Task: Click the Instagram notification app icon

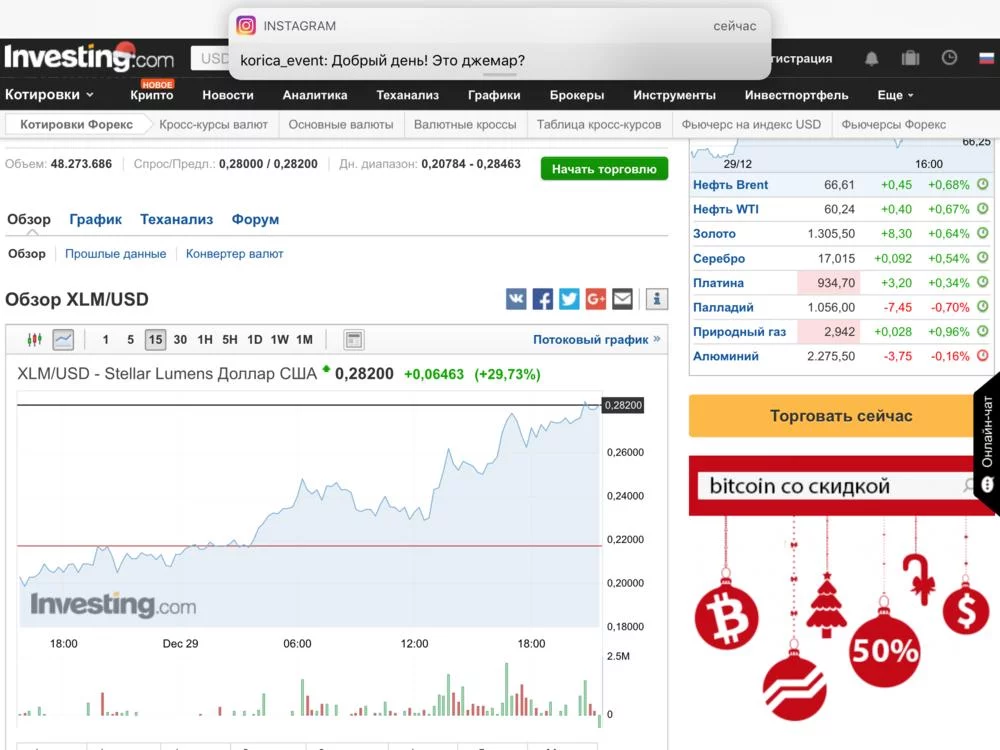Action: tap(246, 26)
